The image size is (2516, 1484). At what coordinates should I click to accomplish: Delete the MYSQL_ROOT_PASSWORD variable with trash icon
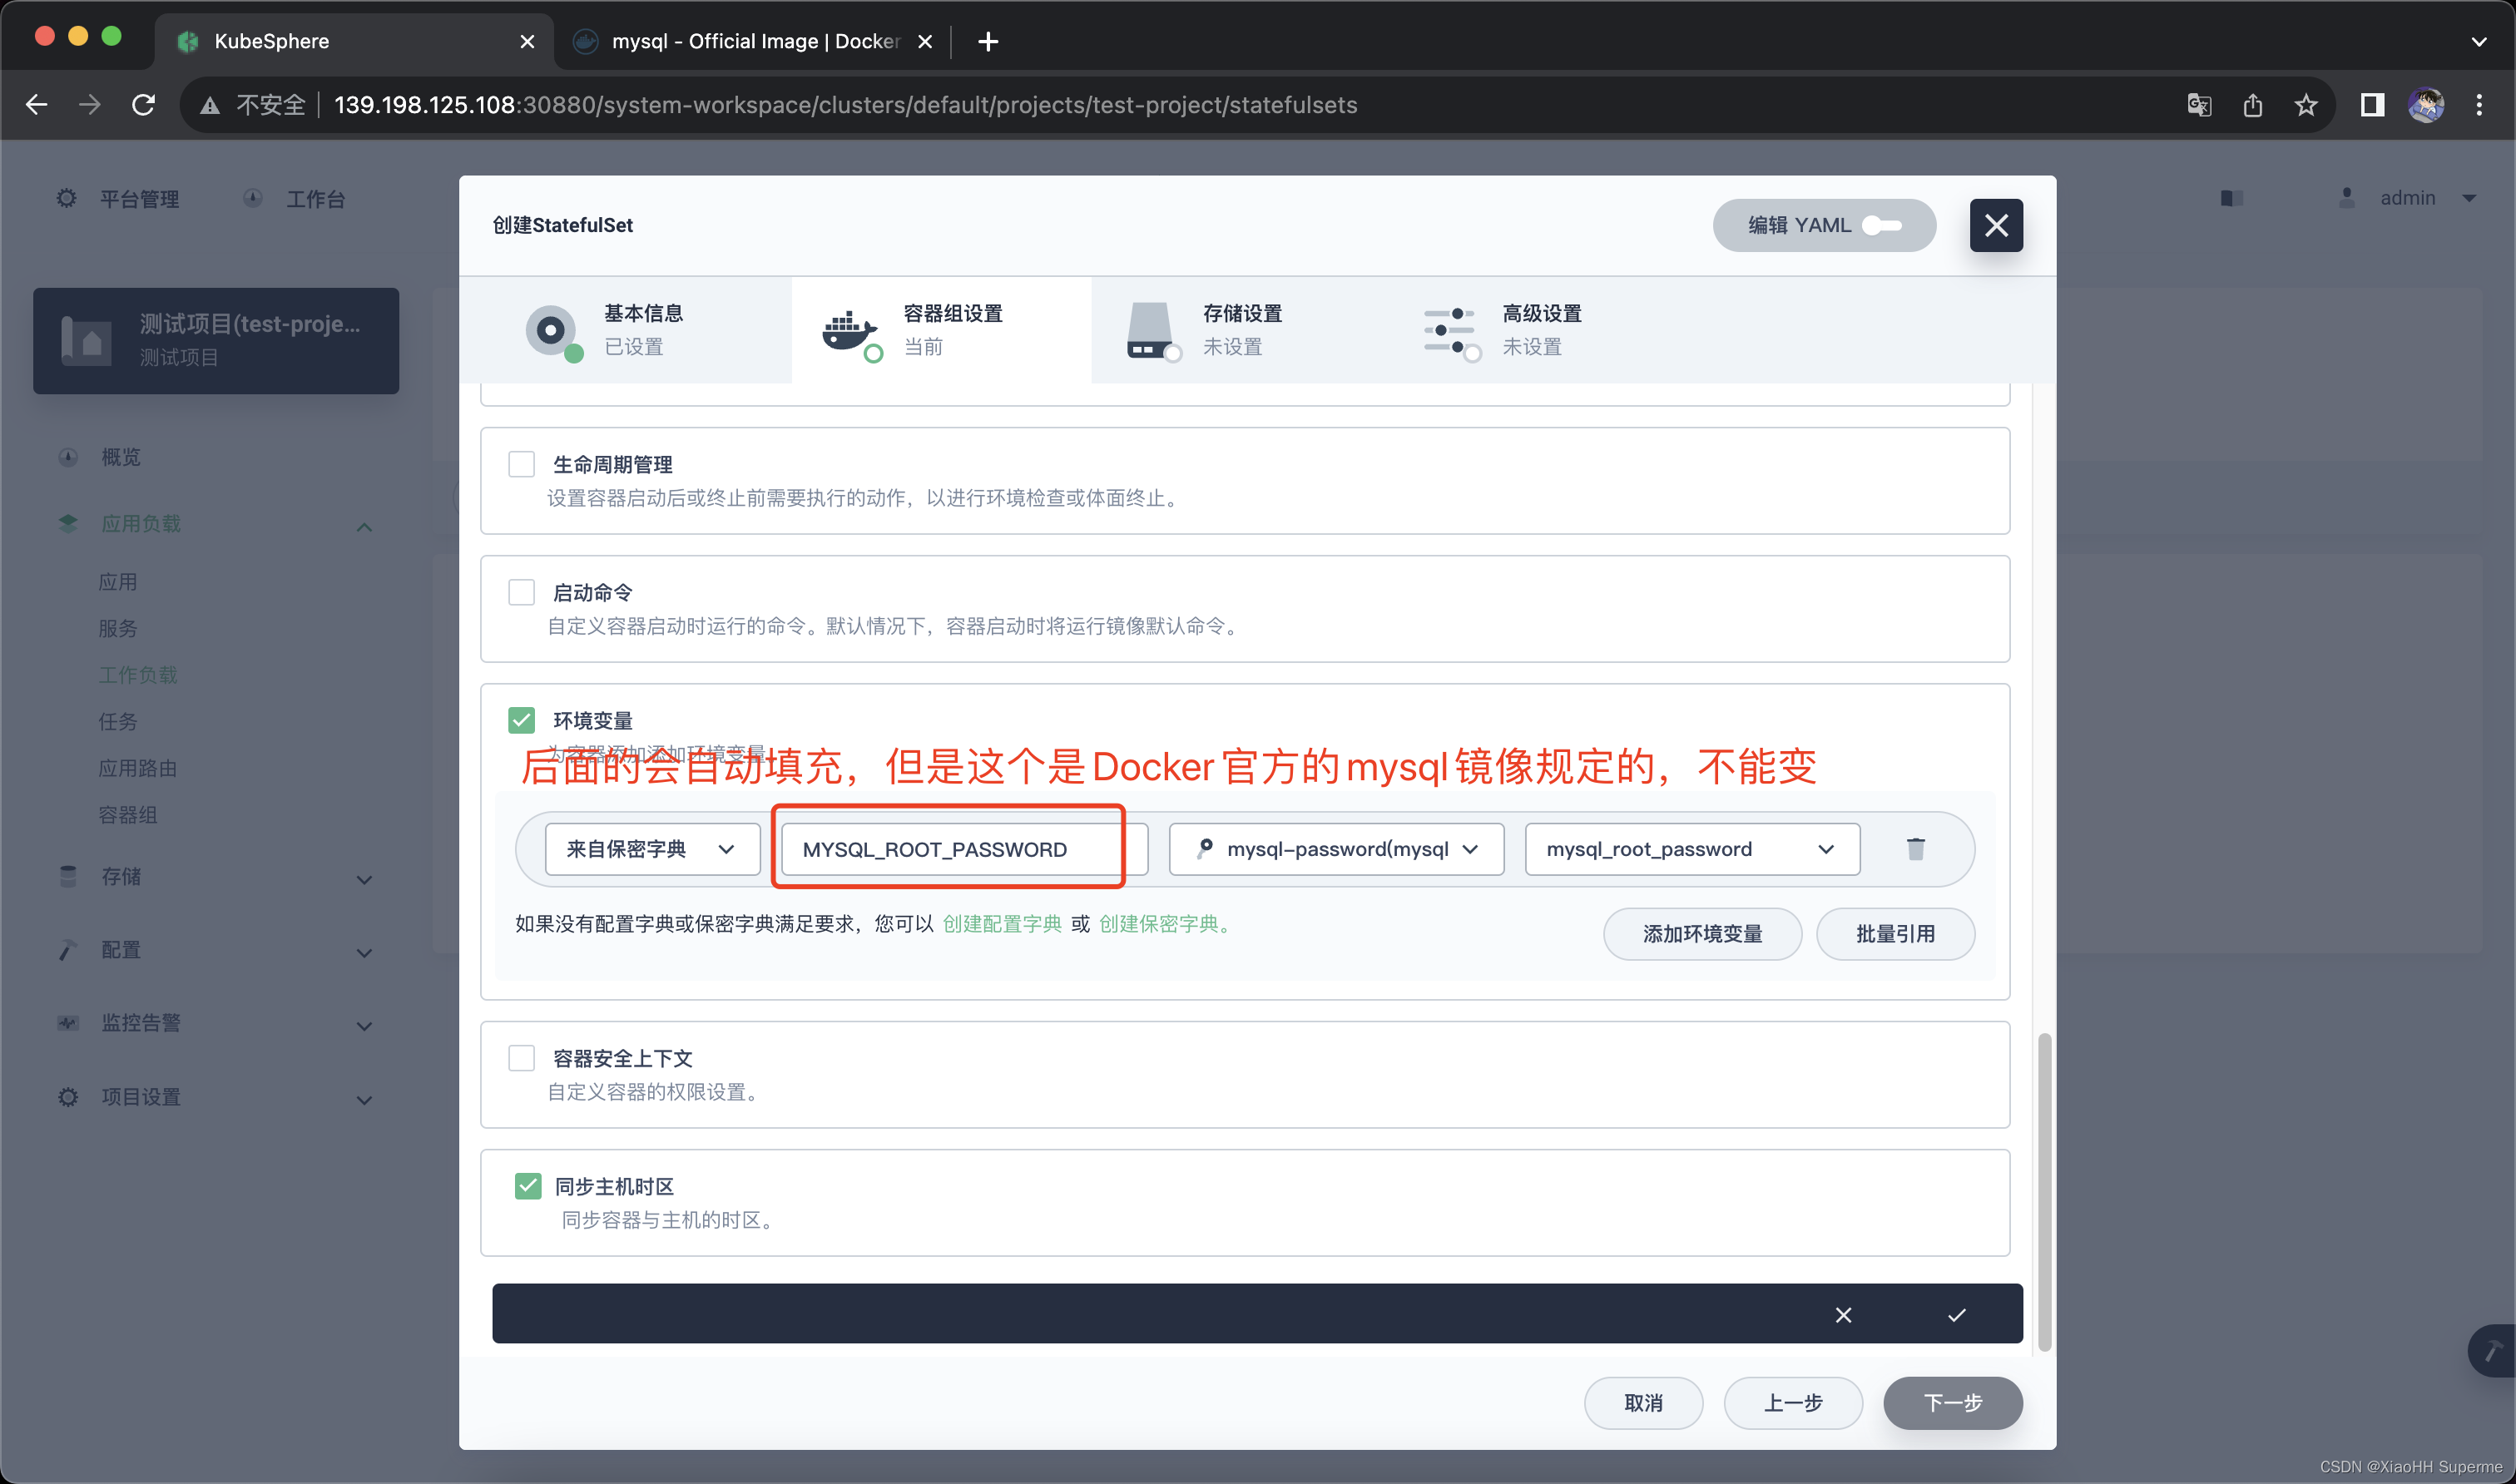click(1915, 849)
